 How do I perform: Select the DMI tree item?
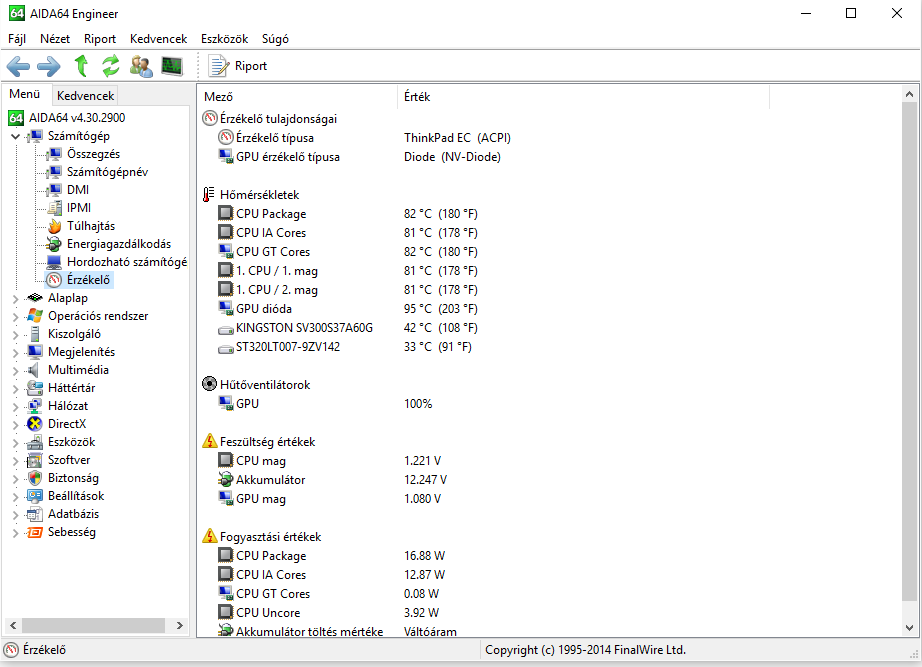click(x=78, y=190)
